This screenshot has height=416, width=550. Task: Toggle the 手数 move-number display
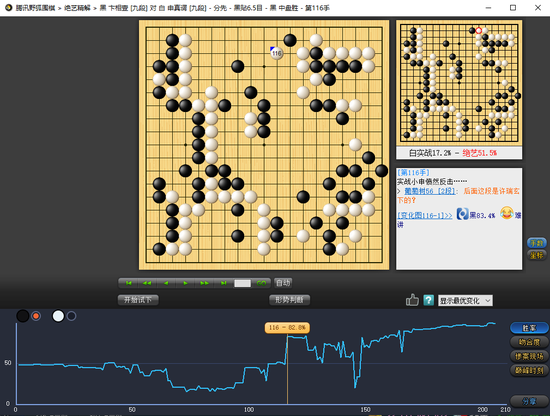(x=536, y=243)
